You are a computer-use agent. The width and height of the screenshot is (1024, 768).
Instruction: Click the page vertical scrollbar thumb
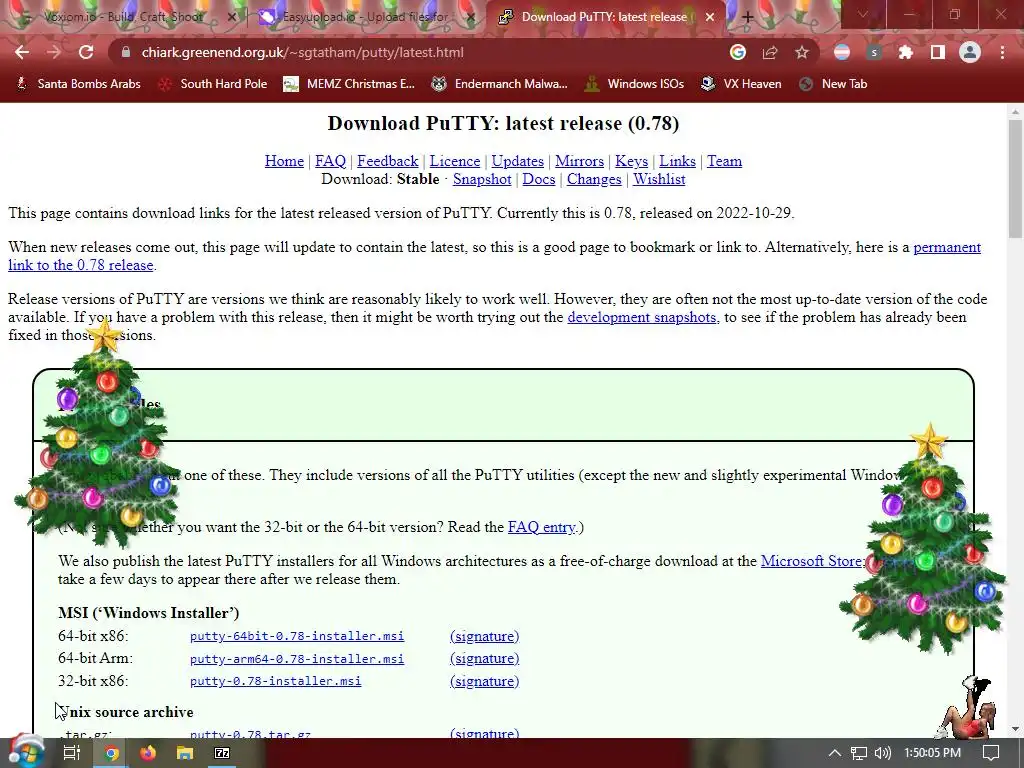click(x=1015, y=178)
